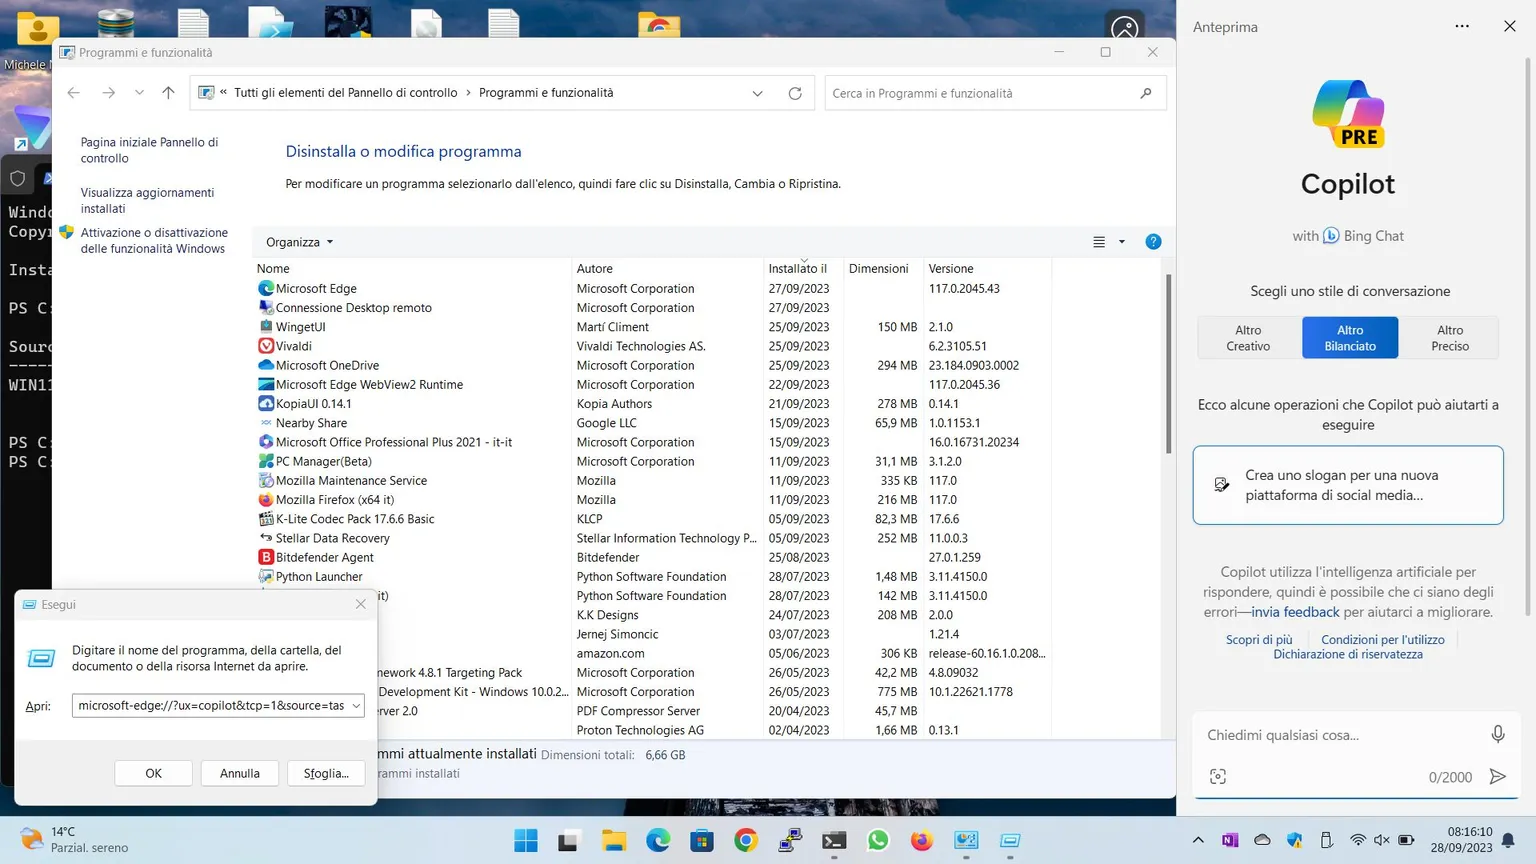Click the Annulla button in the Esegui dialog
Screen dimensions: 1536x864
tap(239, 772)
